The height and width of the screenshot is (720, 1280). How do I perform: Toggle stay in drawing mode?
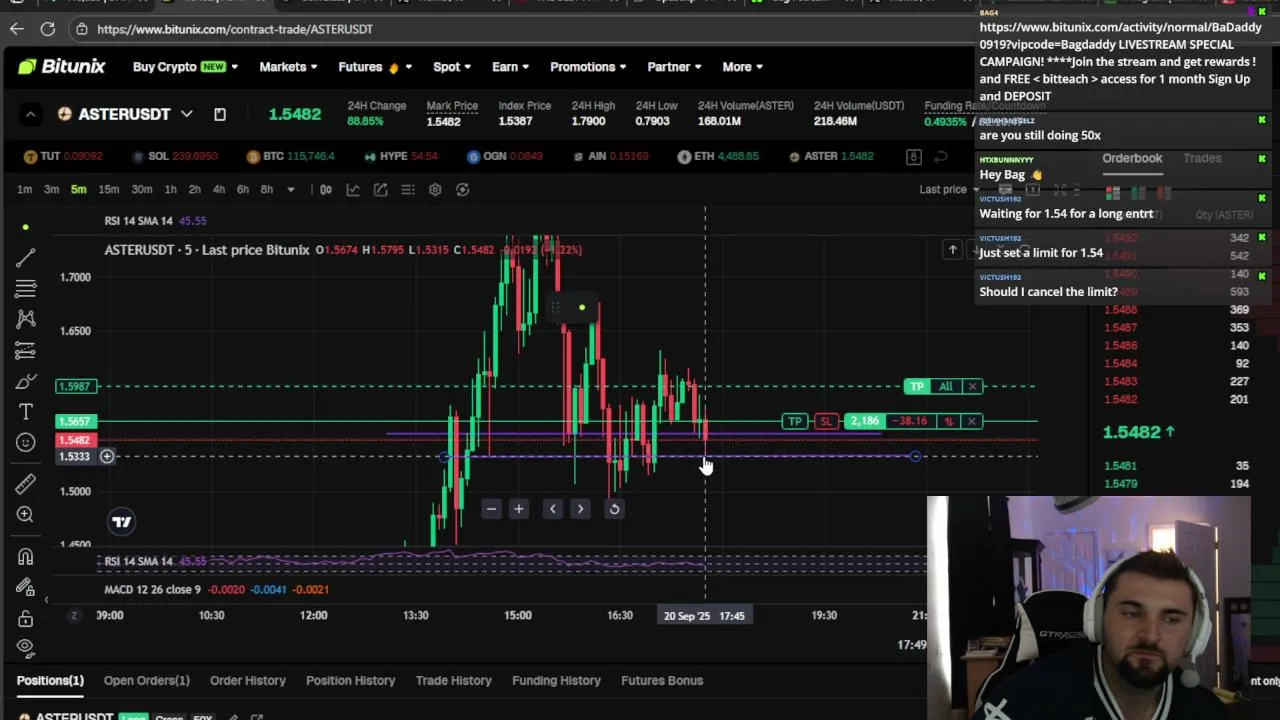(x=26, y=588)
